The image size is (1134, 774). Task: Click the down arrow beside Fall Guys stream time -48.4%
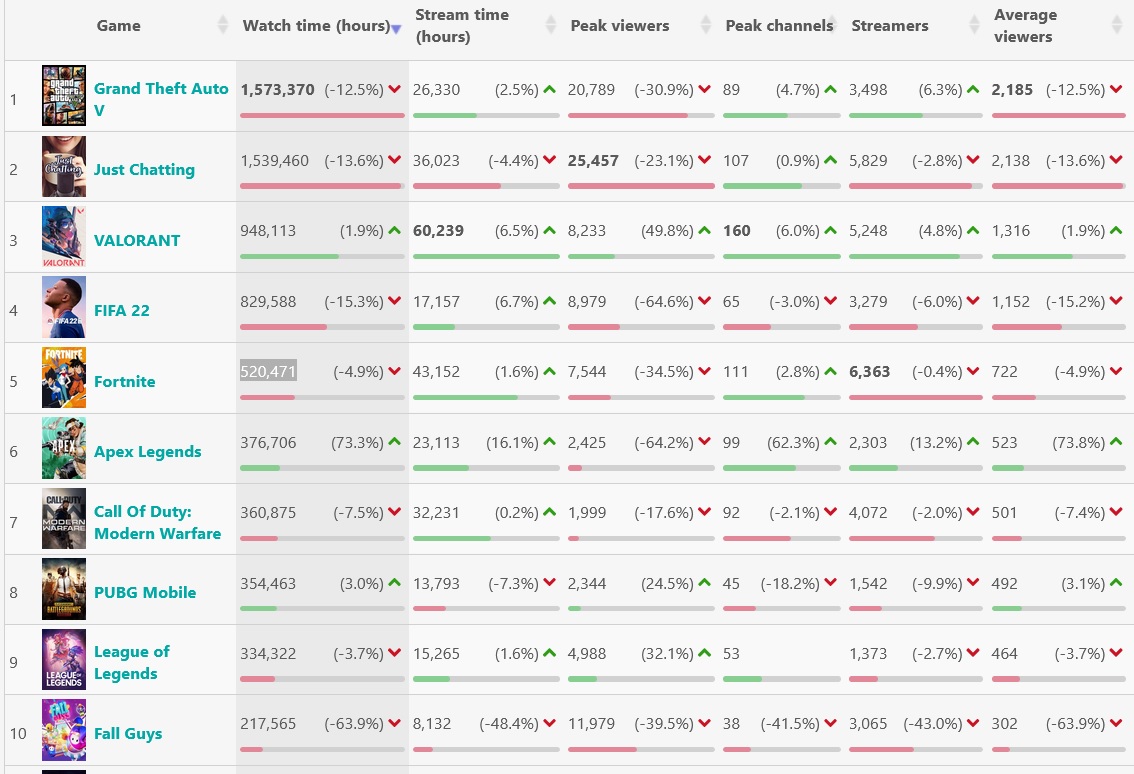pos(550,723)
